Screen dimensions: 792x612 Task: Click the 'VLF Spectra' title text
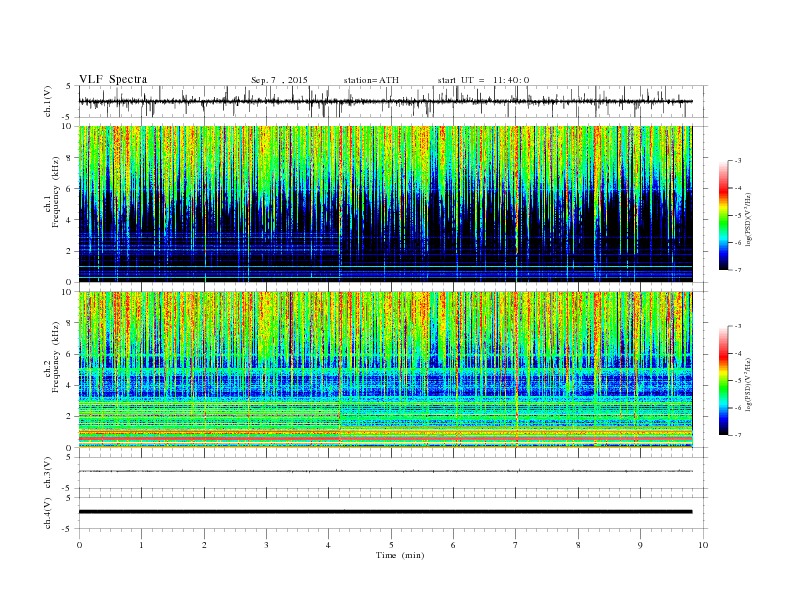point(113,79)
